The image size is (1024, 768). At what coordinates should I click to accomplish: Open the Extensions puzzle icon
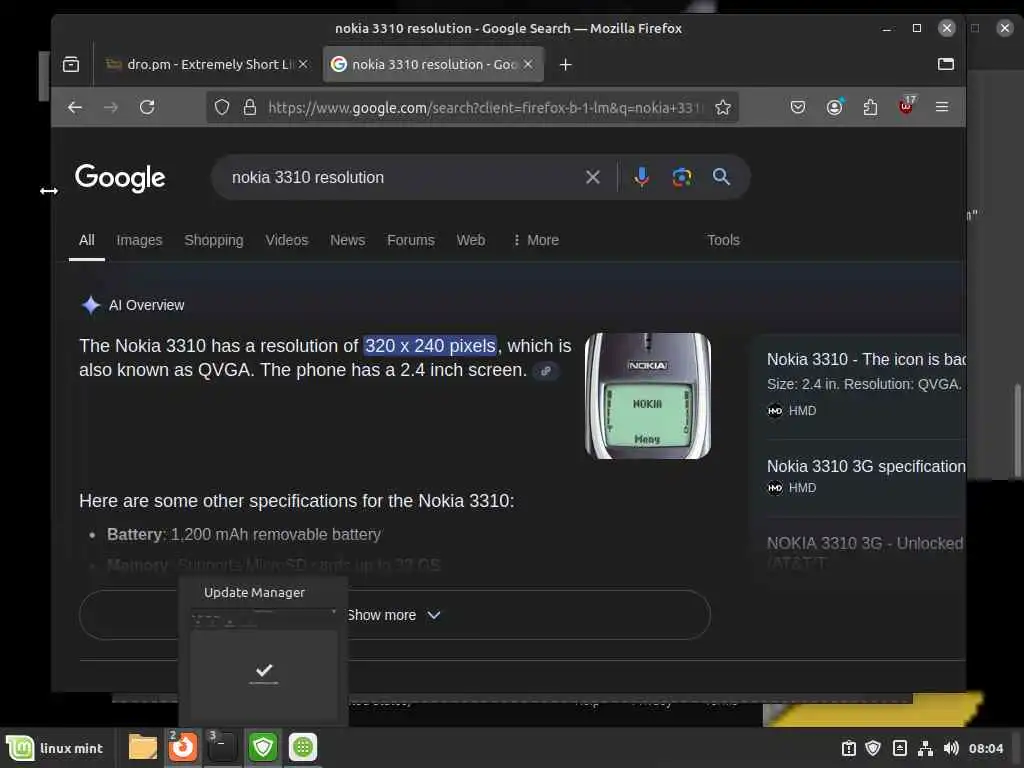pyautogui.click(x=871, y=107)
